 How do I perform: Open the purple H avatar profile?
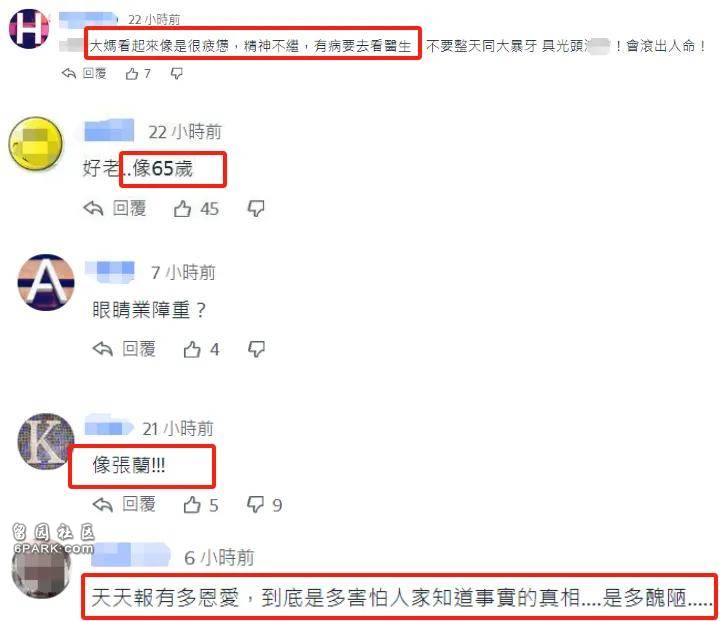[x=29, y=29]
